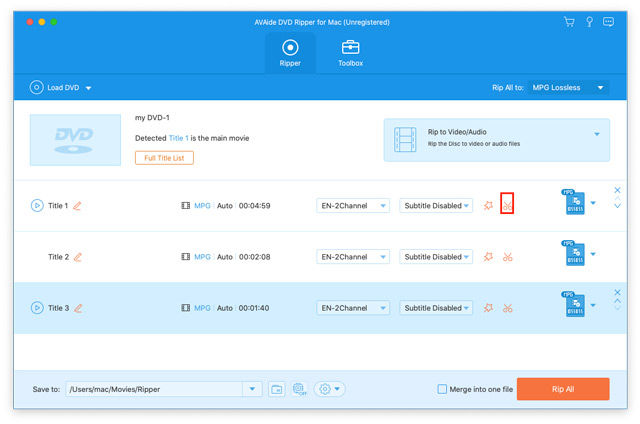Toggle the hardware acceleration OFF icon
The image size is (640, 424).
300,389
